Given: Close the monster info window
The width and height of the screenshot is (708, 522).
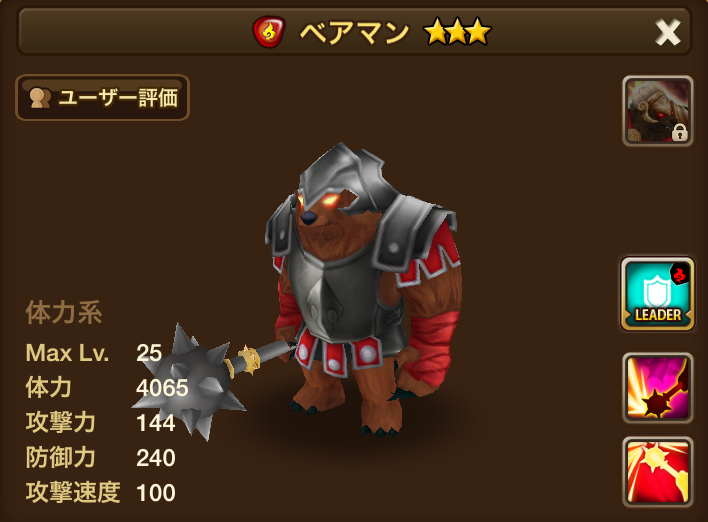Looking at the screenshot, I should click(668, 32).
